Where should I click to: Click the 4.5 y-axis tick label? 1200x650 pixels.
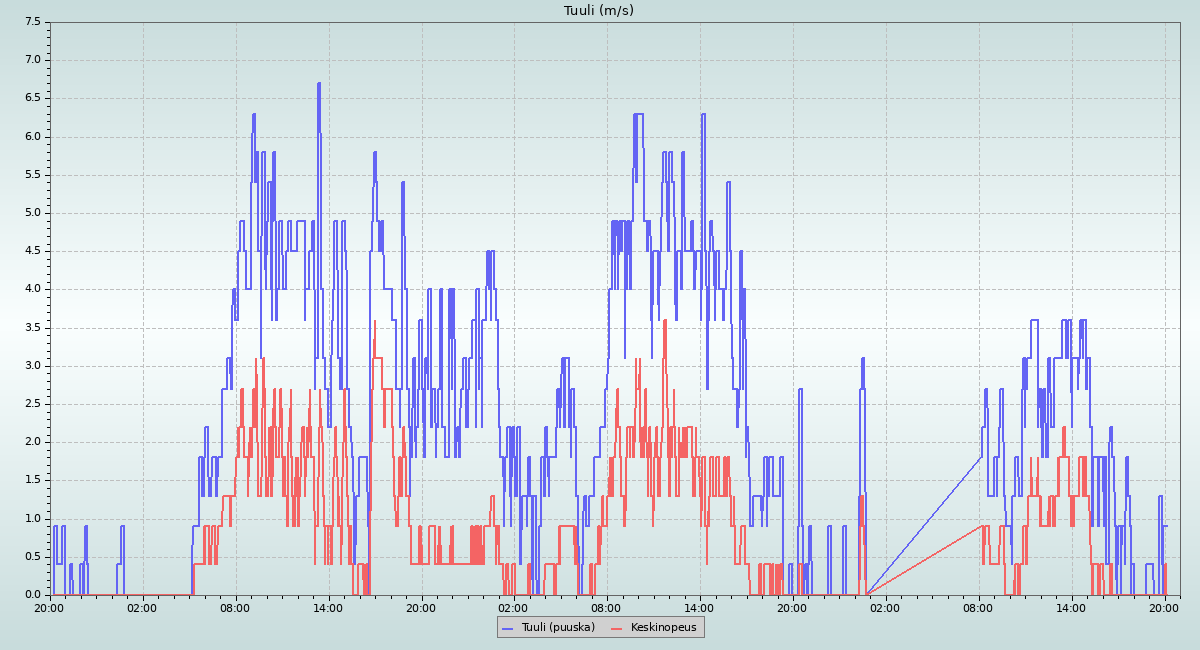point(34,251)
